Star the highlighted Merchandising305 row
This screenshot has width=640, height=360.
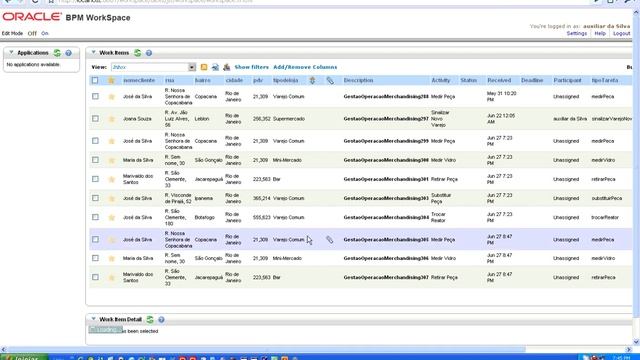(111, 240)
